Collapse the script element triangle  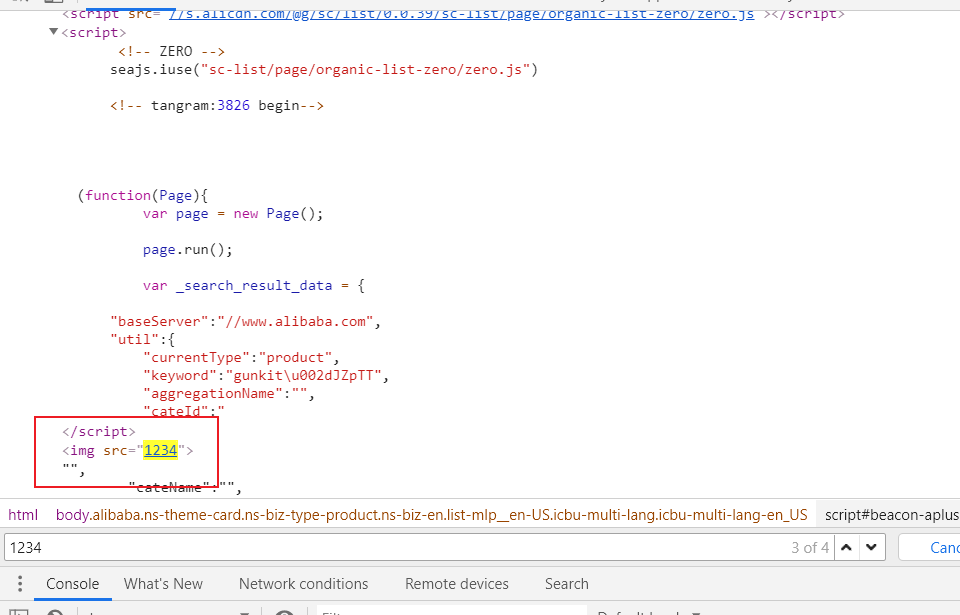tap(53, 32)
